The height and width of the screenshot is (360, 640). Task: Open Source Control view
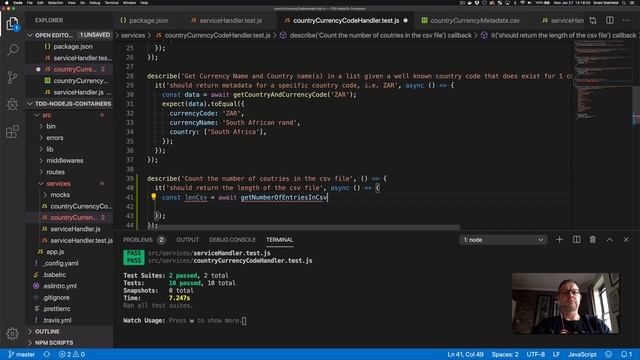13,77
